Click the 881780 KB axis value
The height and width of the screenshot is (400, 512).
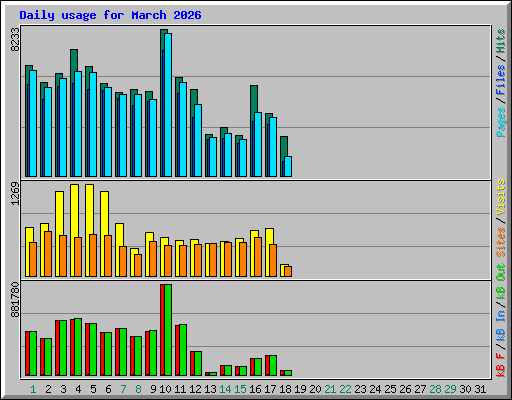click(15, 300)
